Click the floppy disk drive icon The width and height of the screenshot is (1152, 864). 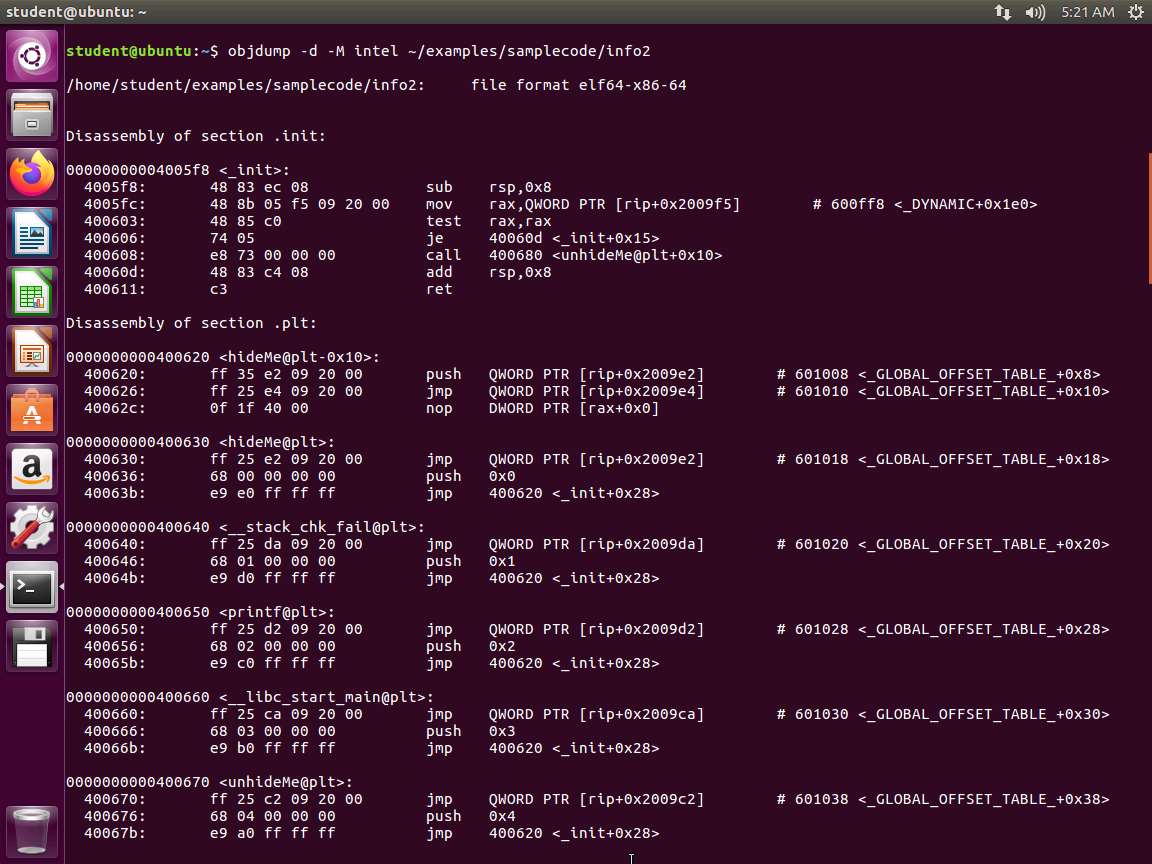32,646
